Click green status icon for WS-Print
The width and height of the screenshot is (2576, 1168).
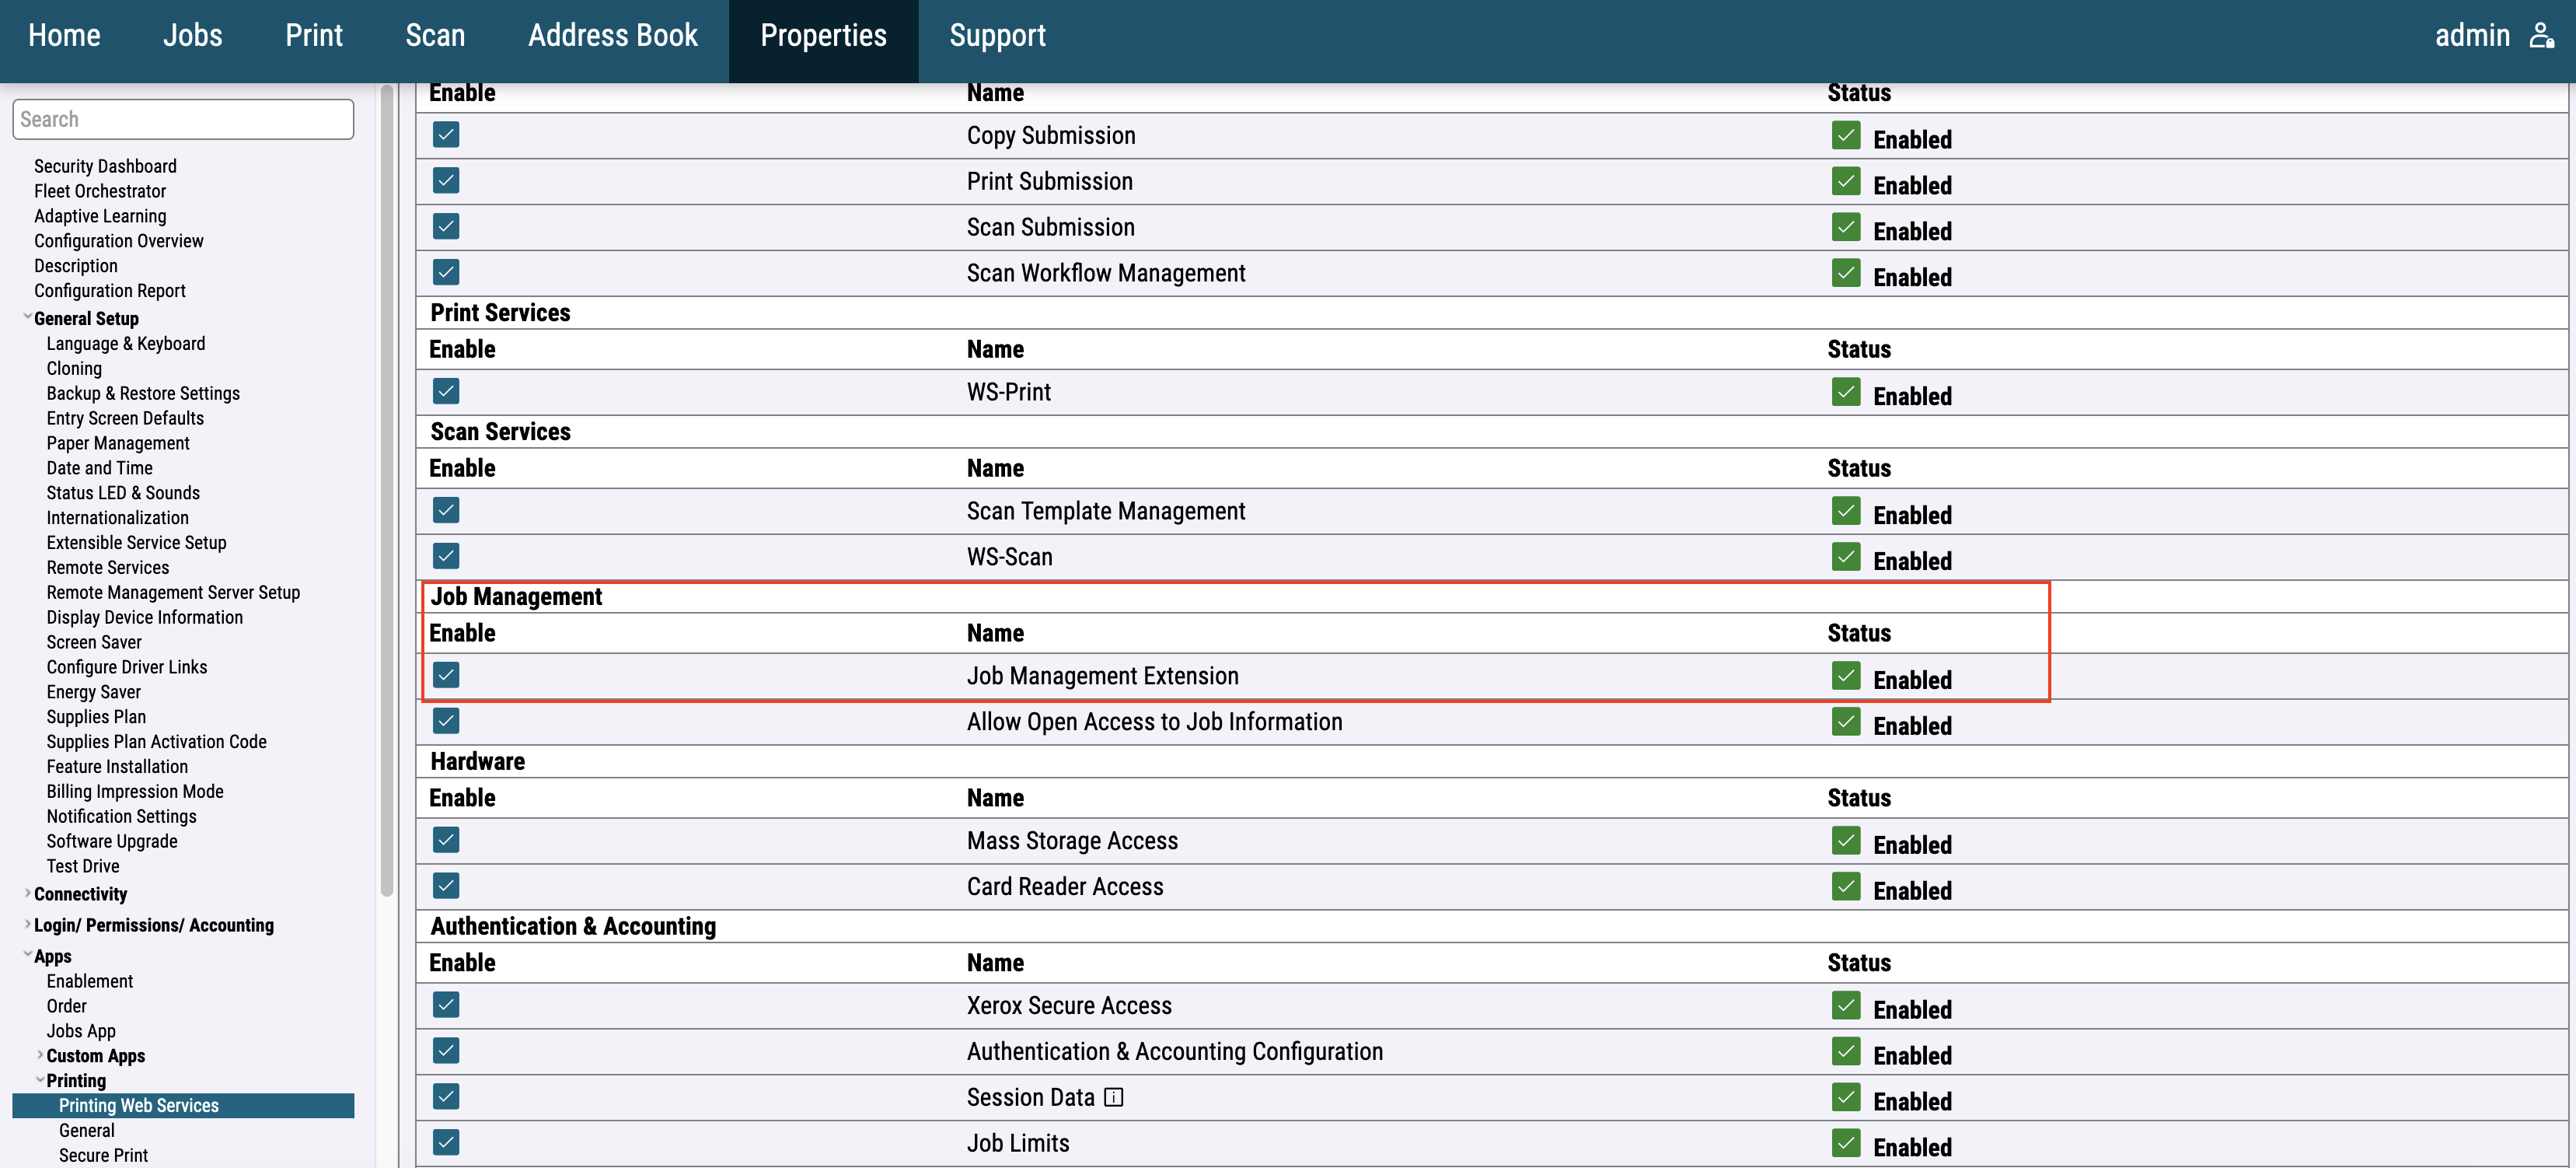pos(1845,392)
